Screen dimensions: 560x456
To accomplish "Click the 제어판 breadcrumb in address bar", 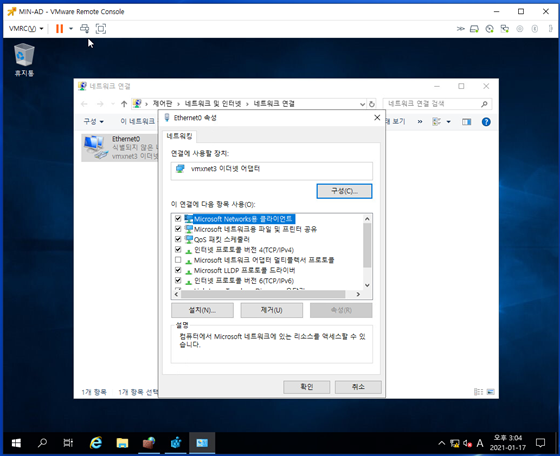I will click(x=162, y=104).
